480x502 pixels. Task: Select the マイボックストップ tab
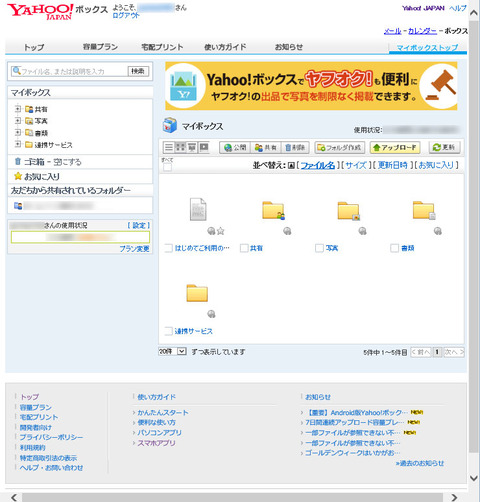pyautogui.click(x=427, y=47)
